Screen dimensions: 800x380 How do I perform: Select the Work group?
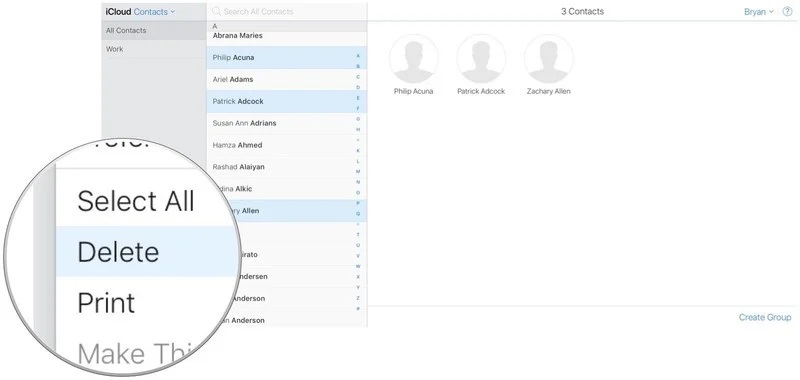click(154, 49)
